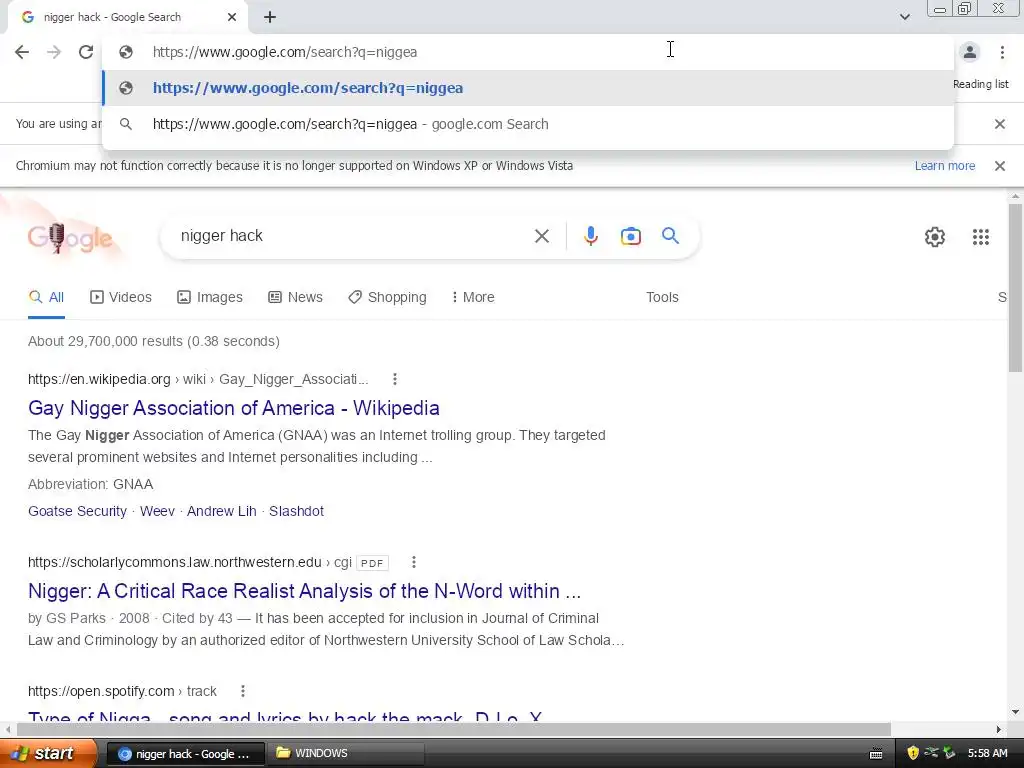
Task: Open the Reading list
Action: click(980, 84)
